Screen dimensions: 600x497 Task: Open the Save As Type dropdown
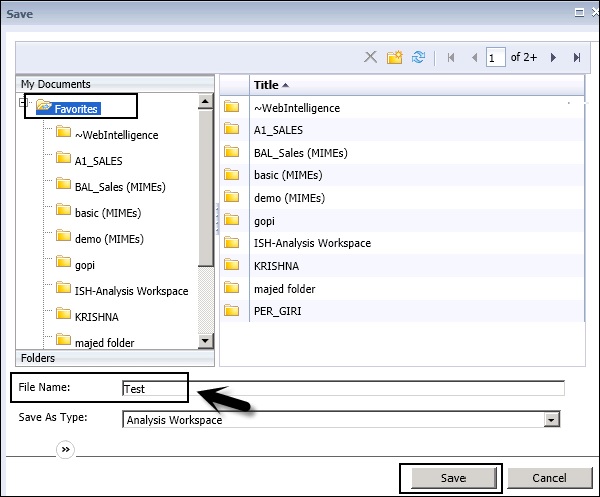[x=551, y=420]
